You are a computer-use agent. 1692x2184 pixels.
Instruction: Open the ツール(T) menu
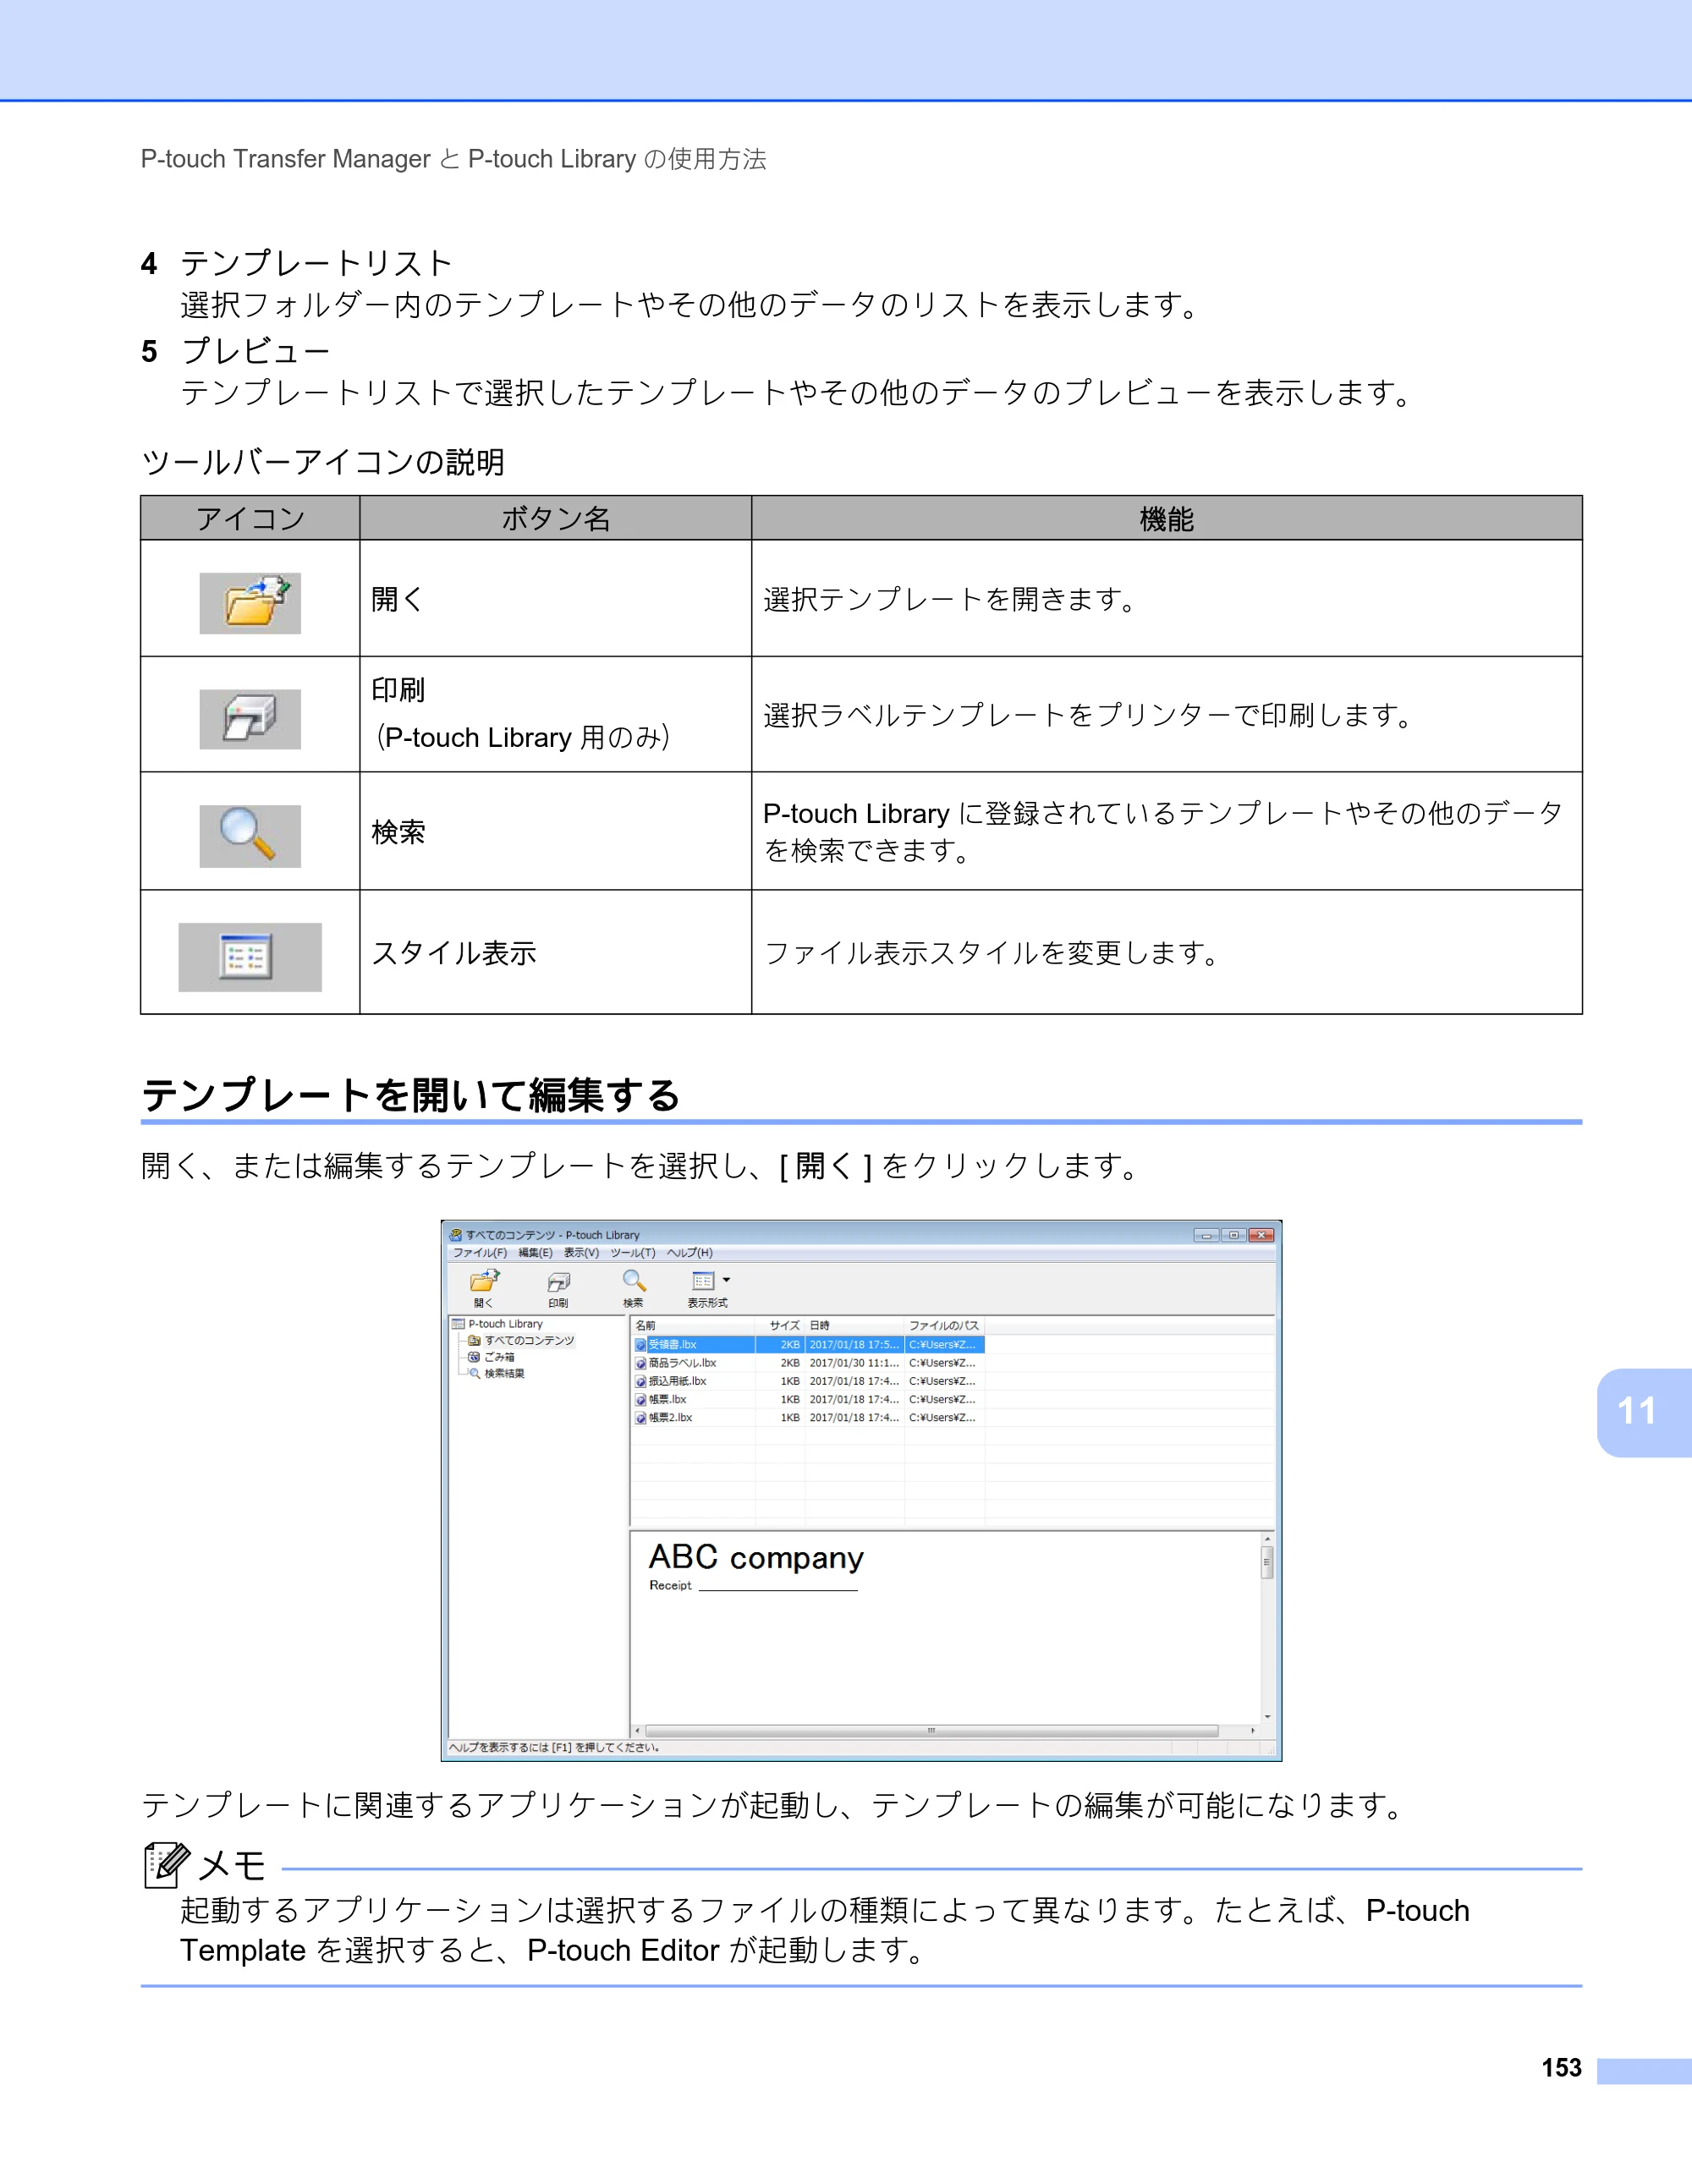coord(633,1253)
